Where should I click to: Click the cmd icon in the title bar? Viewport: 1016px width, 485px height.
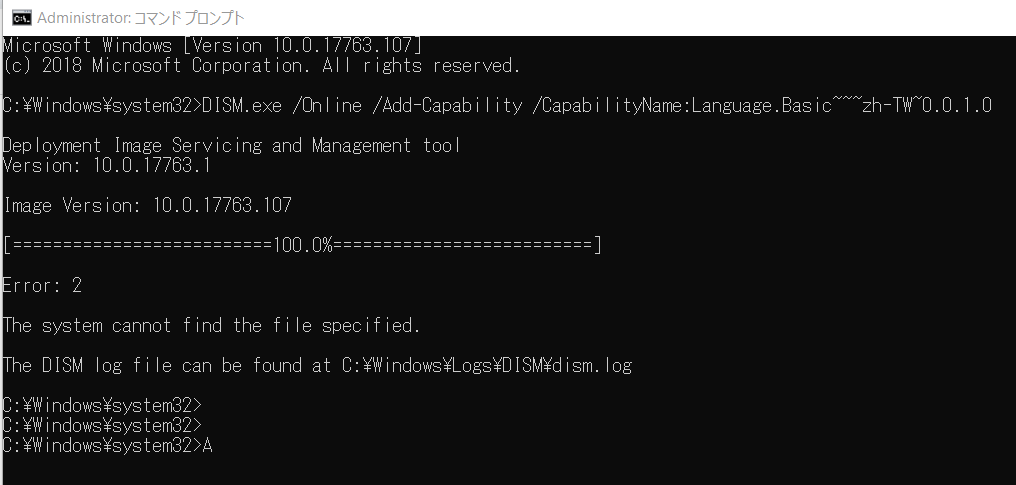(21, 18)
